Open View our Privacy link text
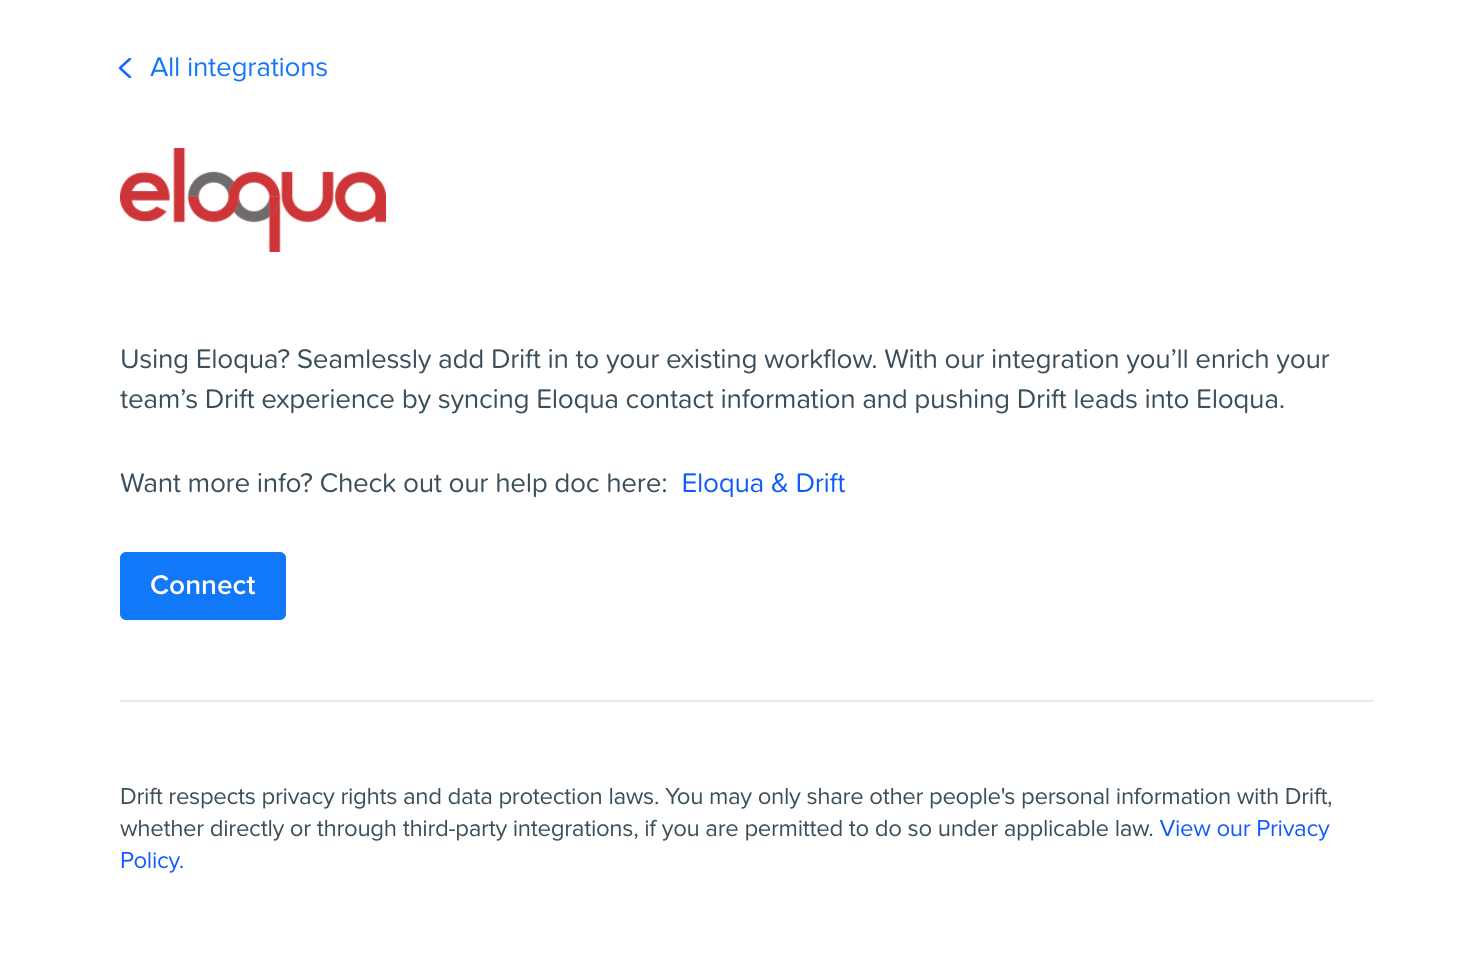Screen dimensions: 1472x964 [x=1244, y=829]
